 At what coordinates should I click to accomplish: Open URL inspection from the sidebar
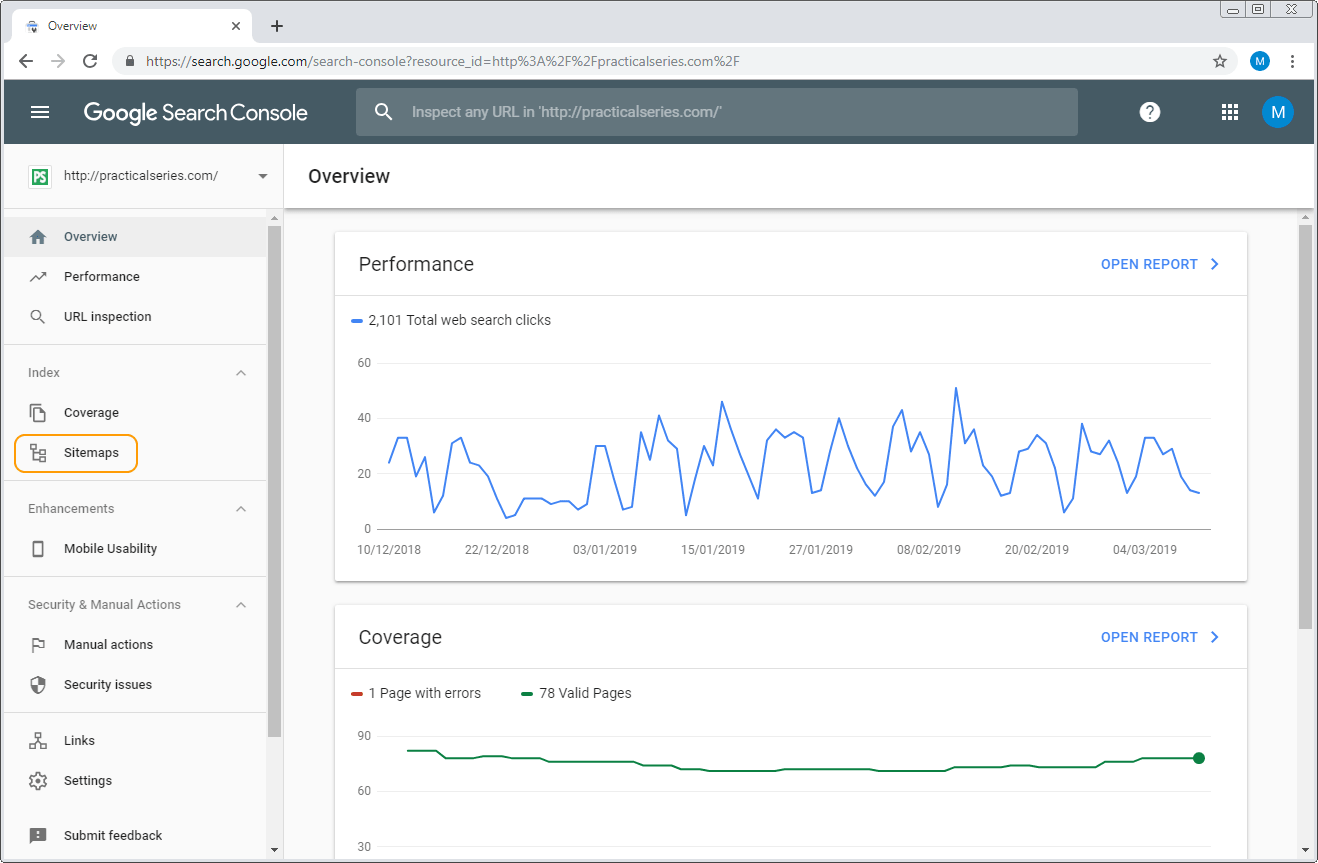click(135, 317)
